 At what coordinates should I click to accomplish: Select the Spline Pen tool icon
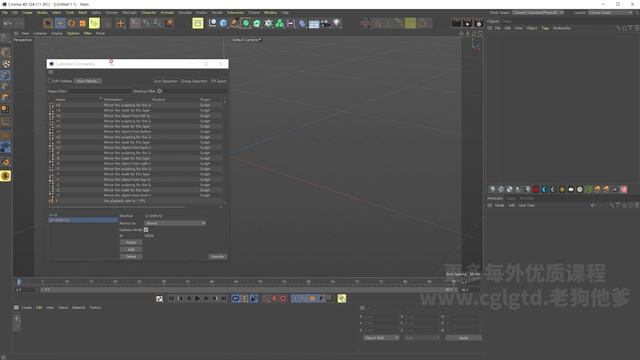pos(235,23)
